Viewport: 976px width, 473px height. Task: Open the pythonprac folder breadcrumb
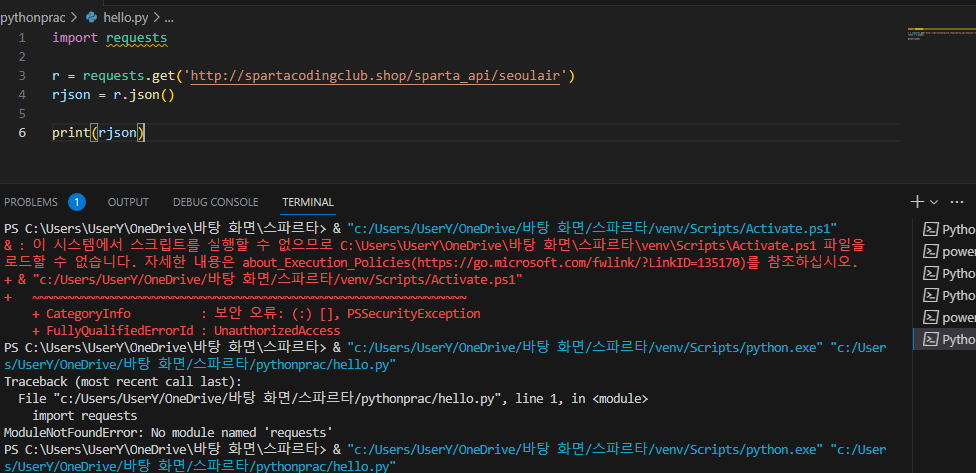coord(33,17)
